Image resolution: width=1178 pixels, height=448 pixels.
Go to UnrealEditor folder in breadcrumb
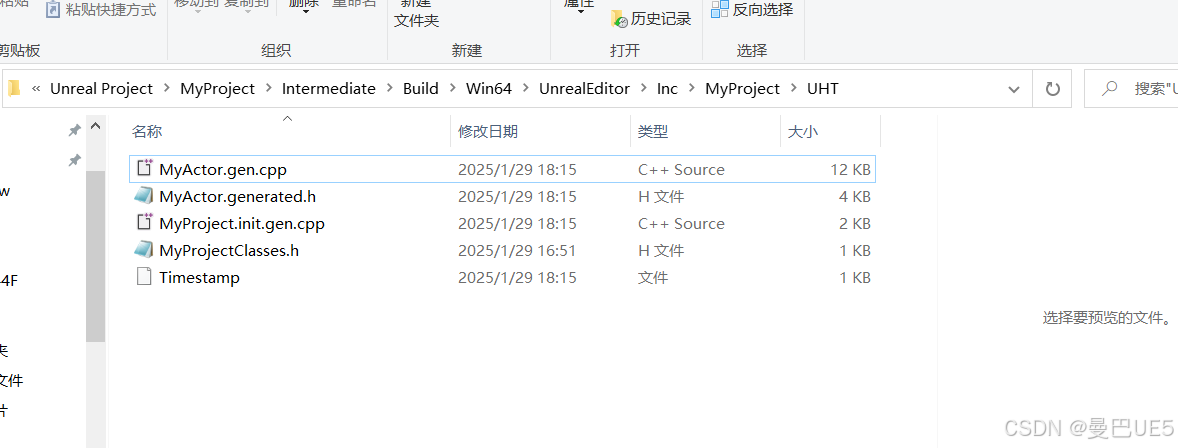click(584, 89)
